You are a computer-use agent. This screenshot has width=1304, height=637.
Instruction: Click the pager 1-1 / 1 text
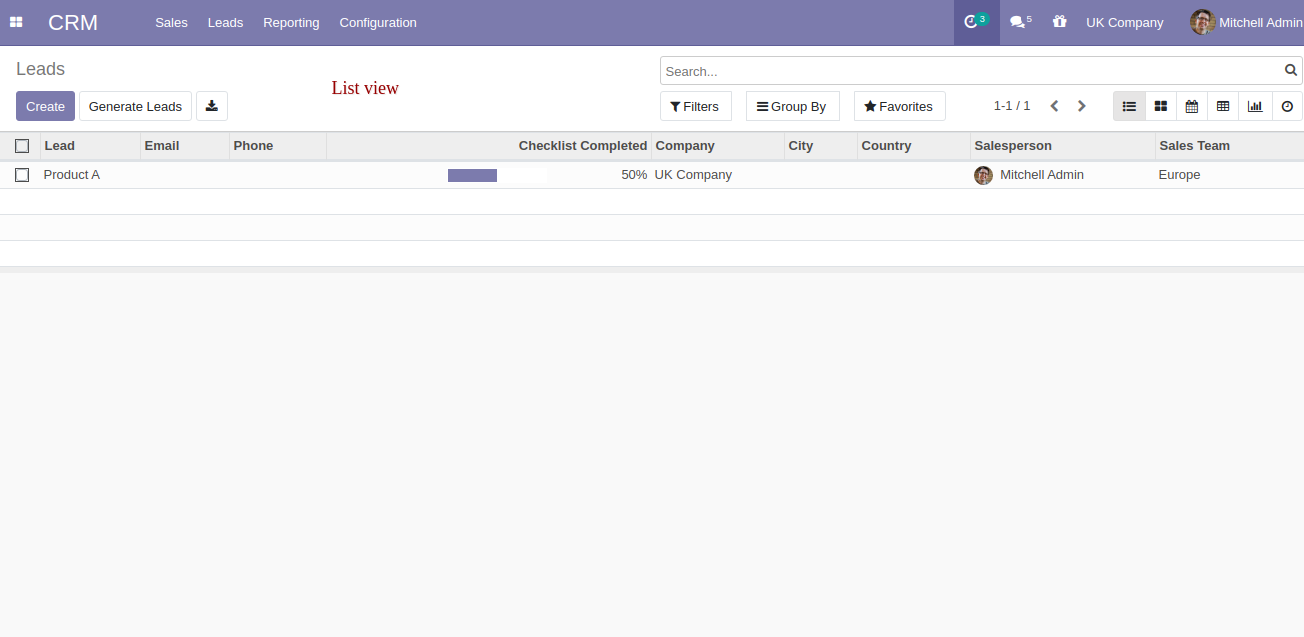click(x=1012, y=105)
